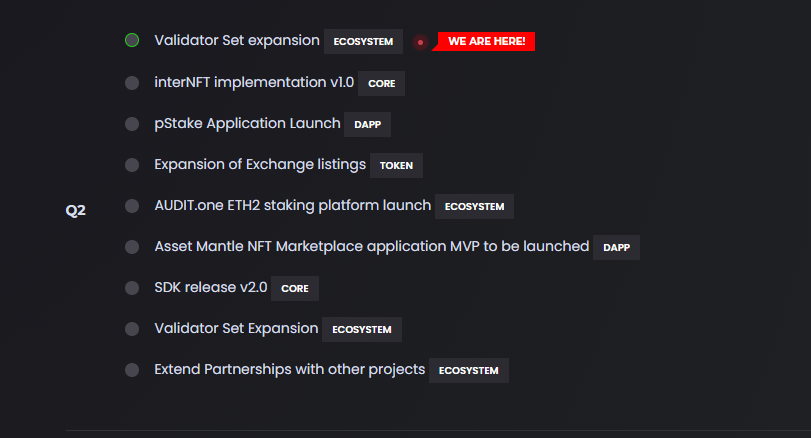Click the DAPP tag beside pStake Application Launch

pyautogui.click(x=367, y=125)
